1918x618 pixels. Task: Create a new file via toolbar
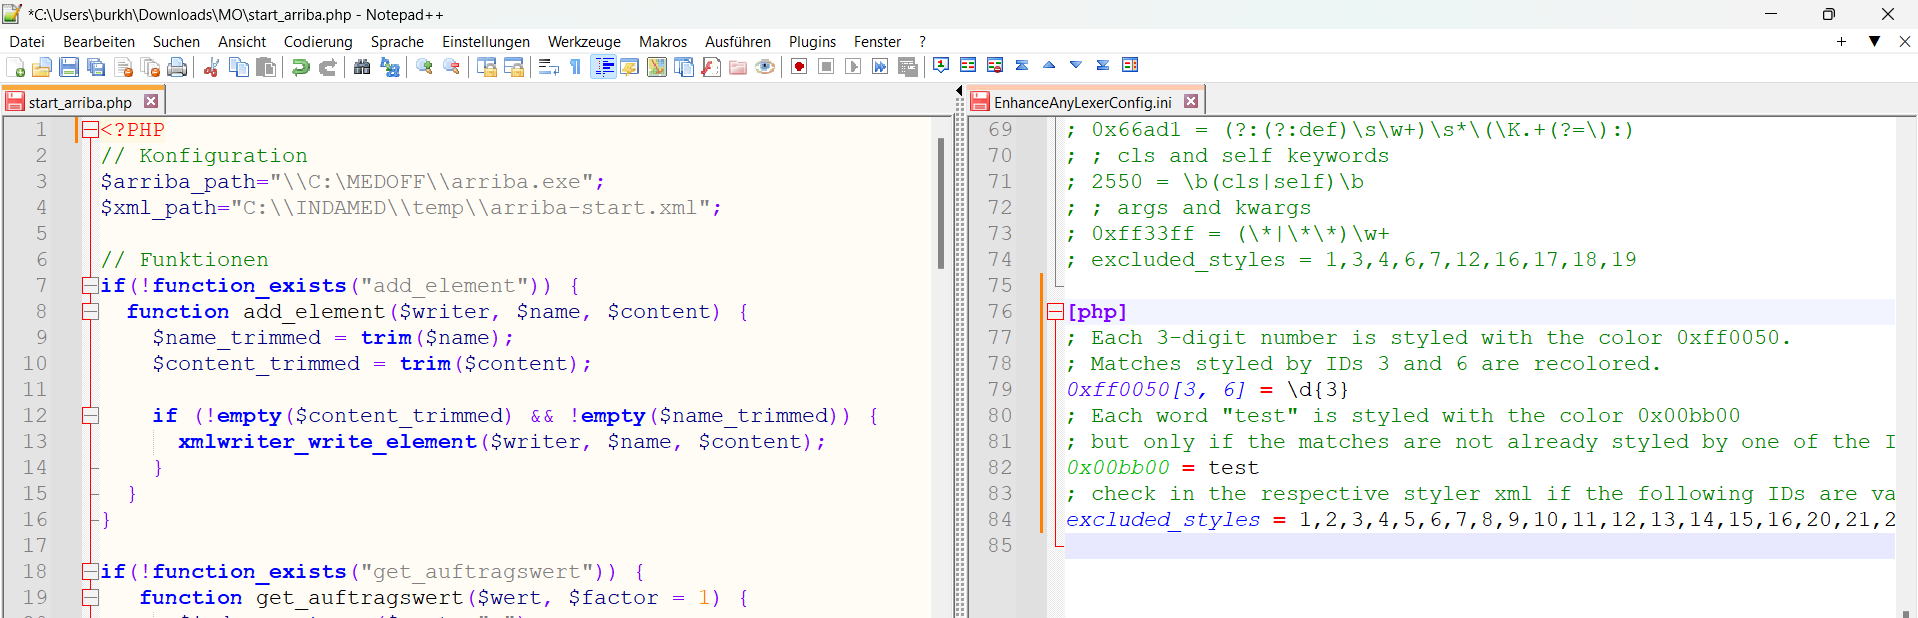pos(16,67)
